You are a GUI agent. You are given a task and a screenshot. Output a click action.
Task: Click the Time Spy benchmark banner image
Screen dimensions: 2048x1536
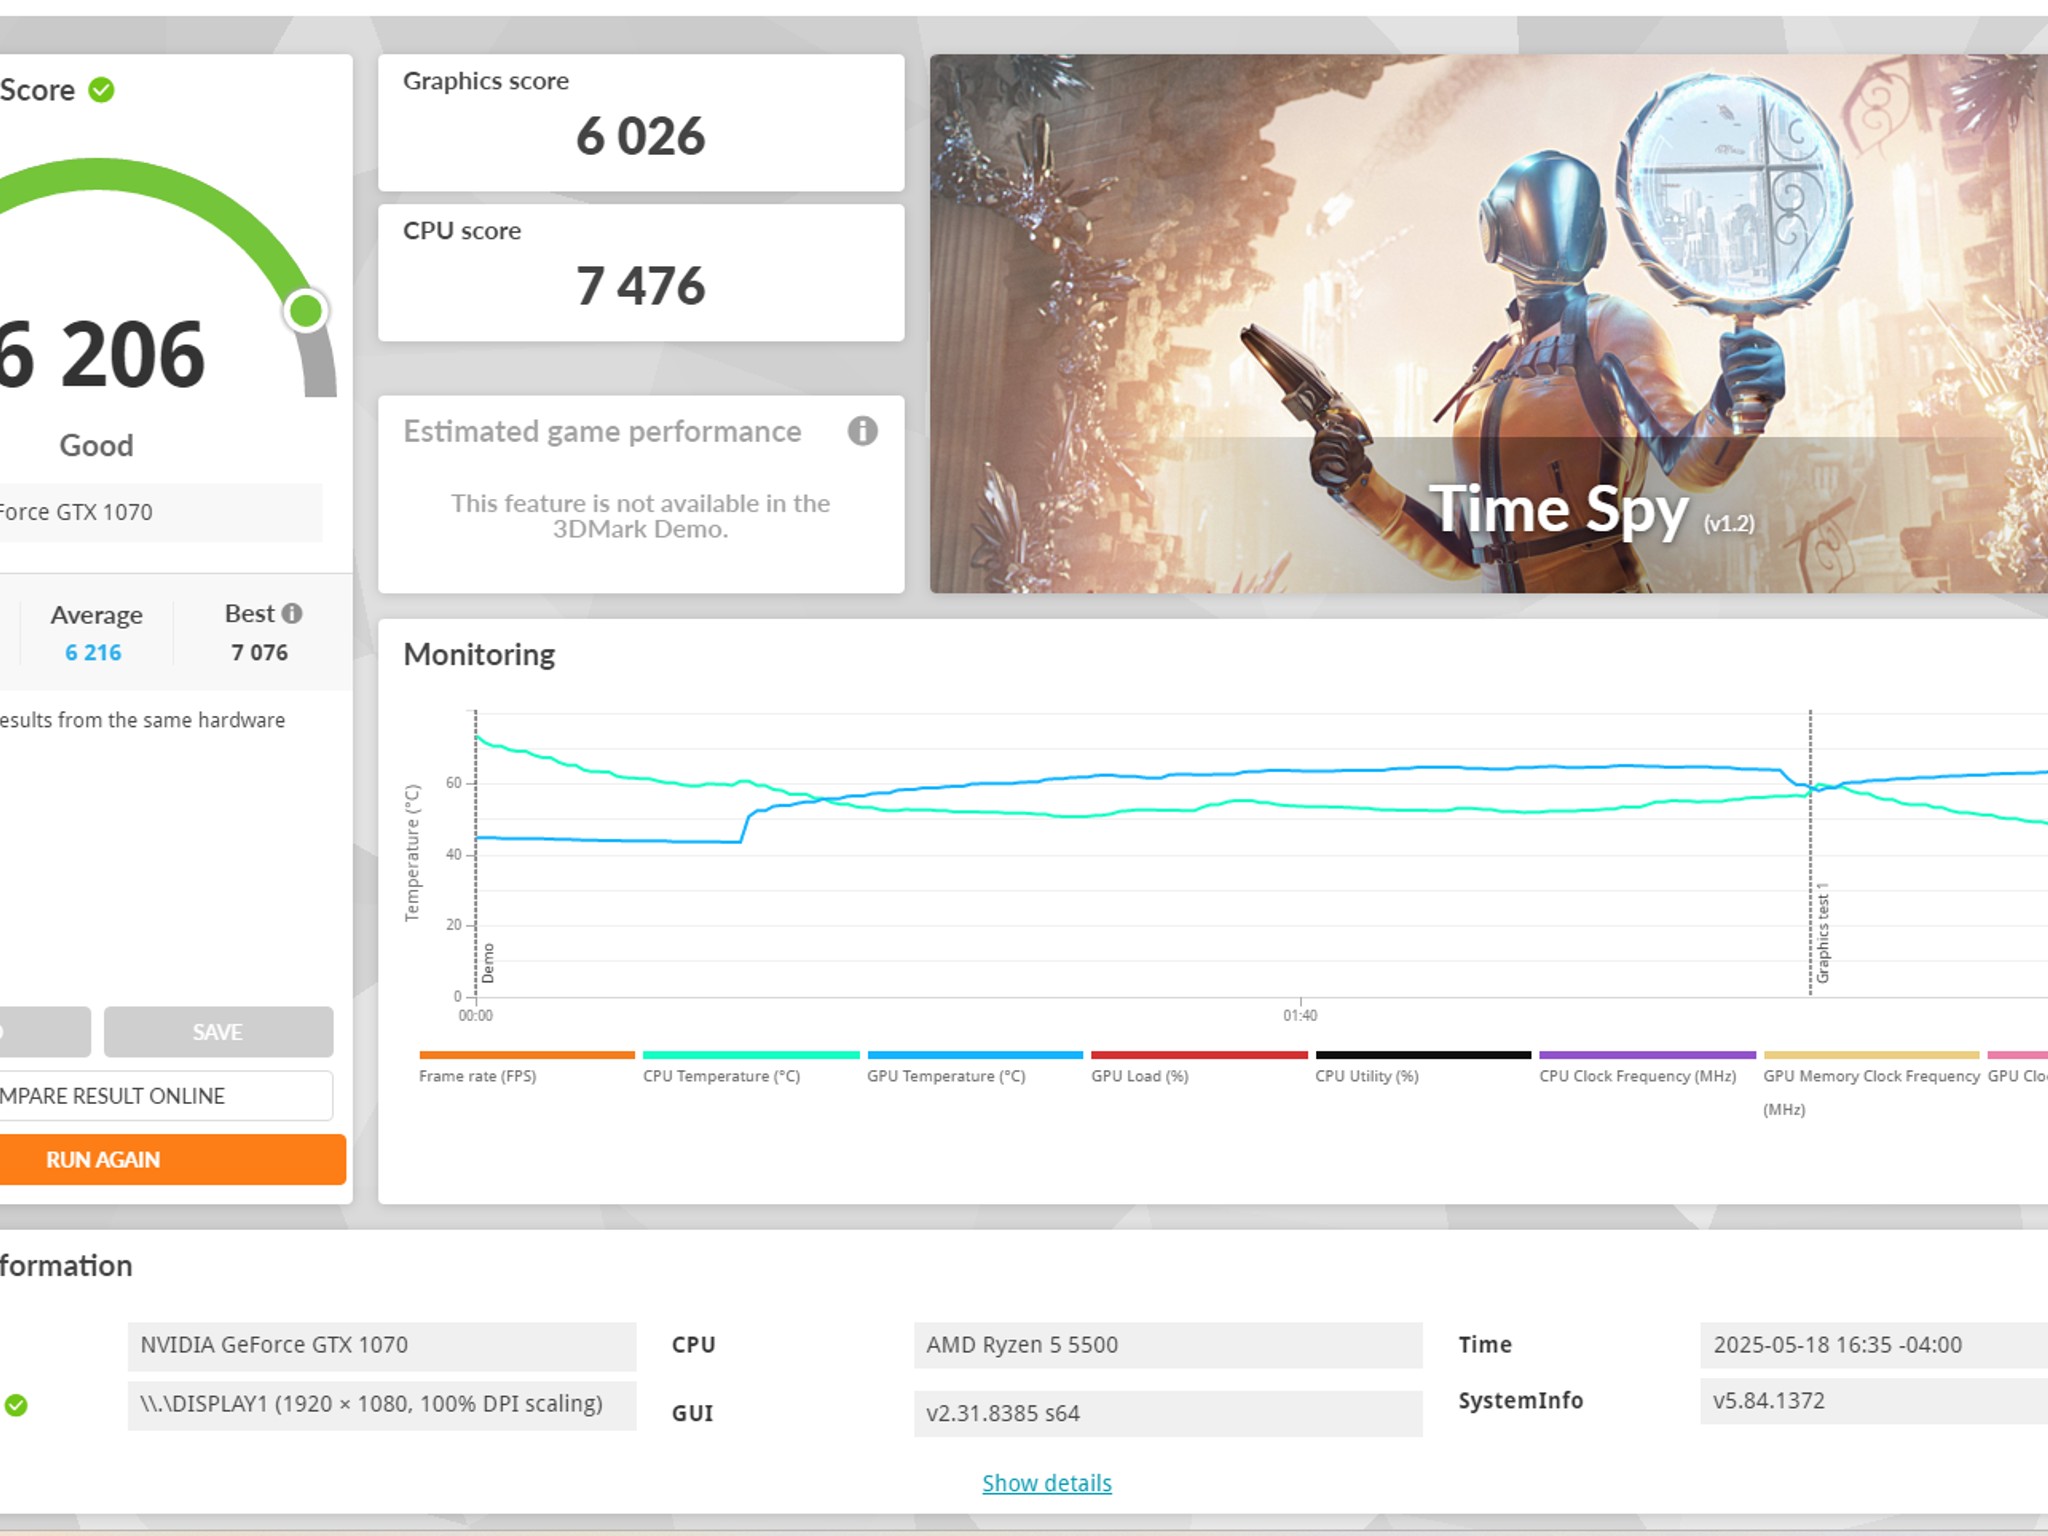[1488, 323]
